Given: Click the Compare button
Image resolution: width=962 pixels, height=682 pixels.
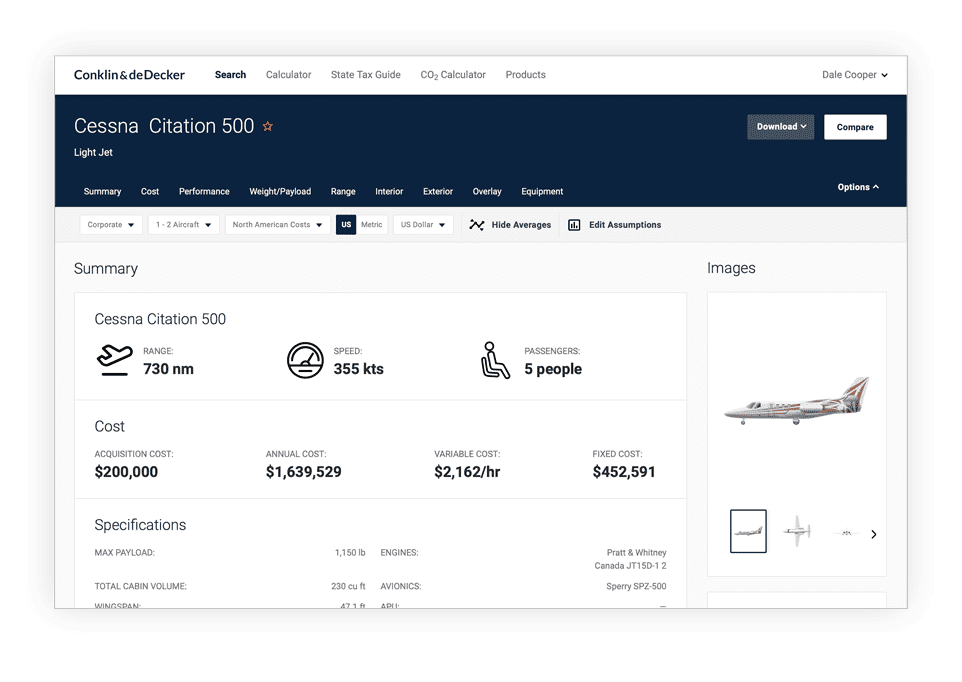Looking at the screenshot, I should 855,127.
